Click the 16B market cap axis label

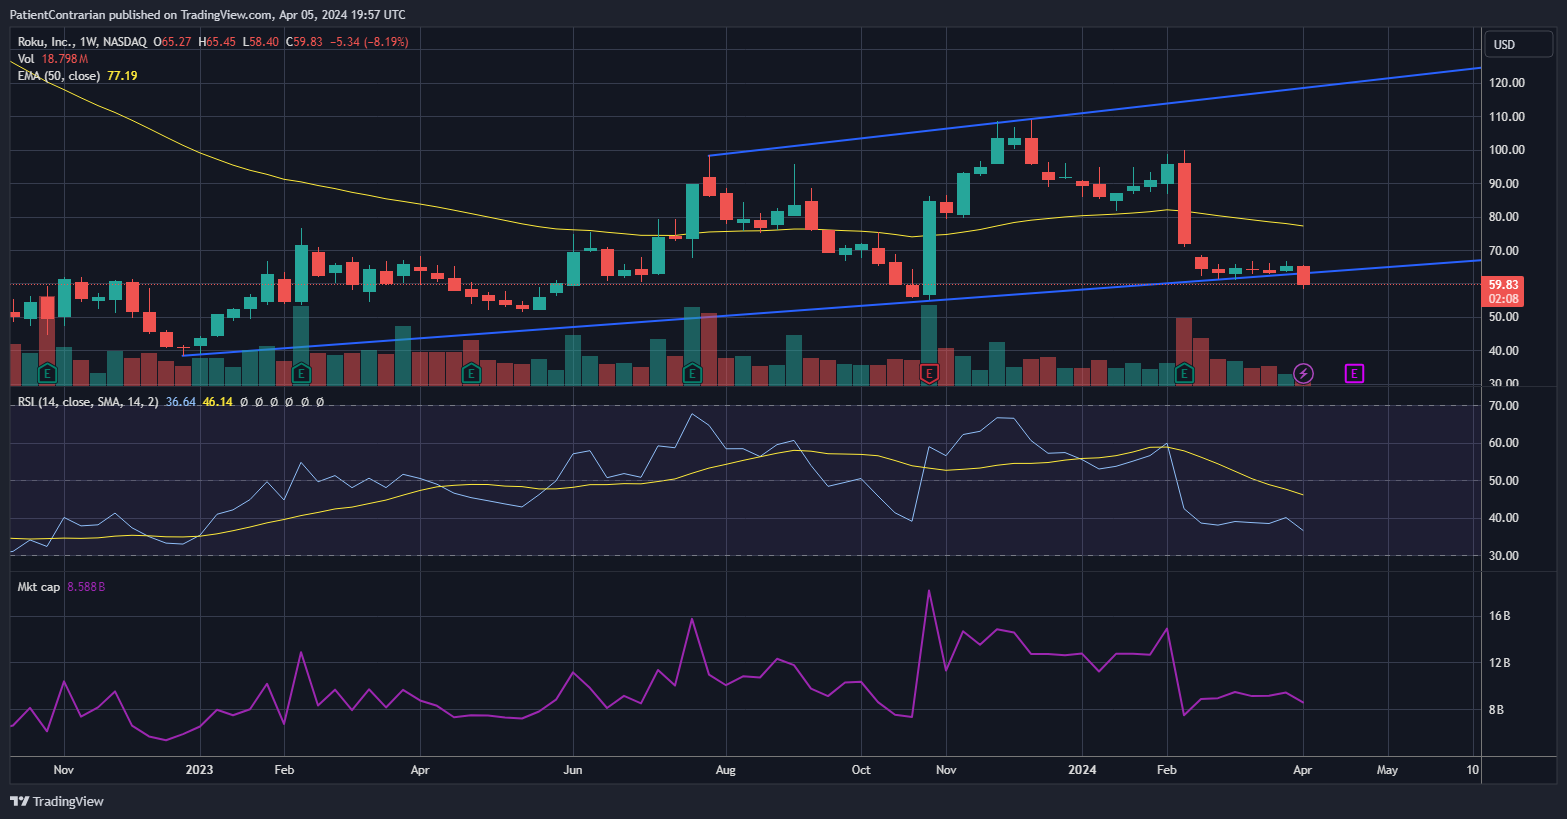pyautogui.click(x=1499, y=616)
